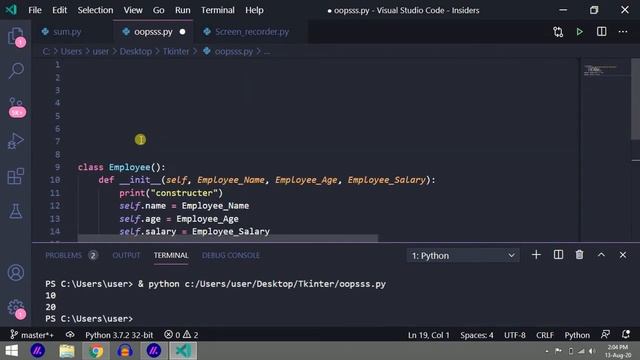
Task: Open the 1: Python terminal dropdown
Action: 463,256
